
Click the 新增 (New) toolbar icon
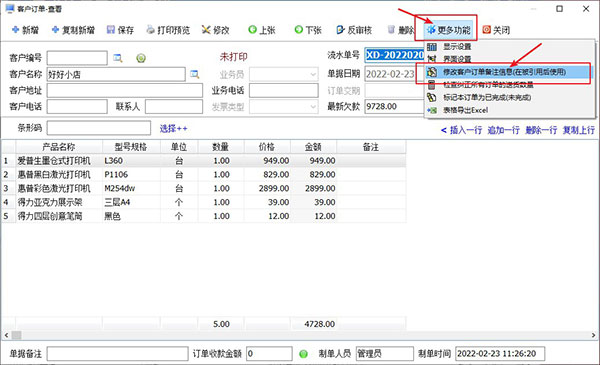click(15, 30)
